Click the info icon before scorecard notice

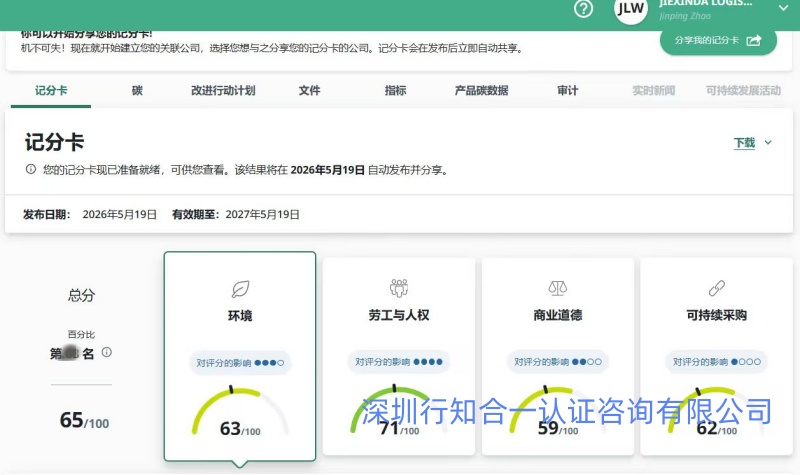coord(31,169)
